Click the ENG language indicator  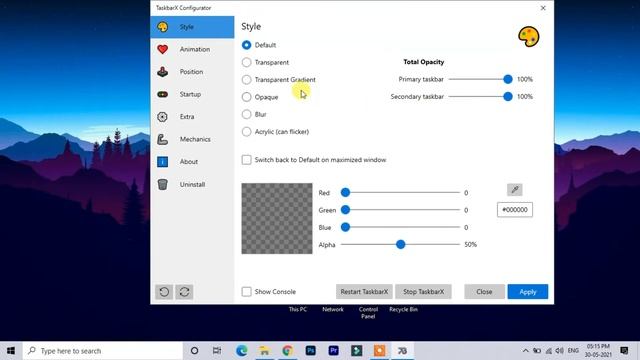(573, 351)
